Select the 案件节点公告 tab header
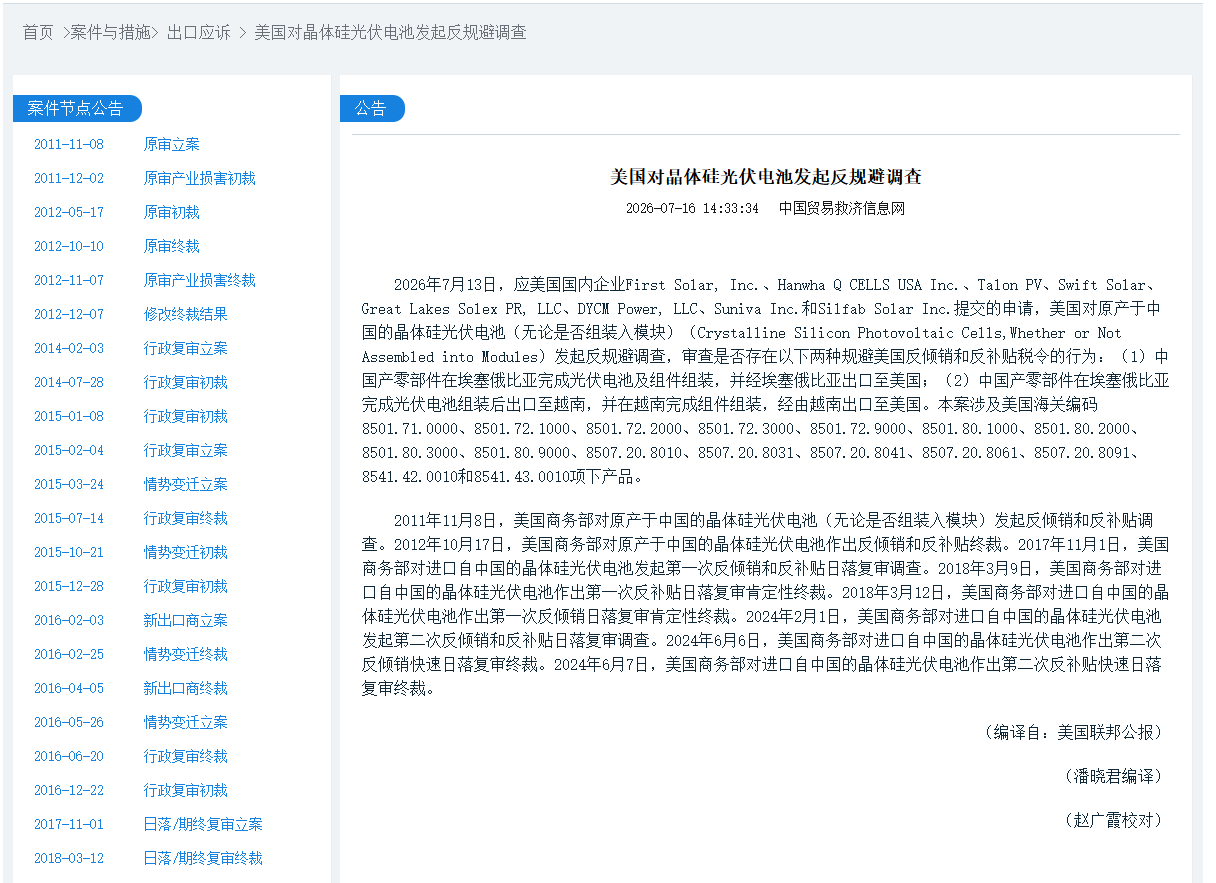The width and height of the screenshot is (1216, 883). pos(76,108)
